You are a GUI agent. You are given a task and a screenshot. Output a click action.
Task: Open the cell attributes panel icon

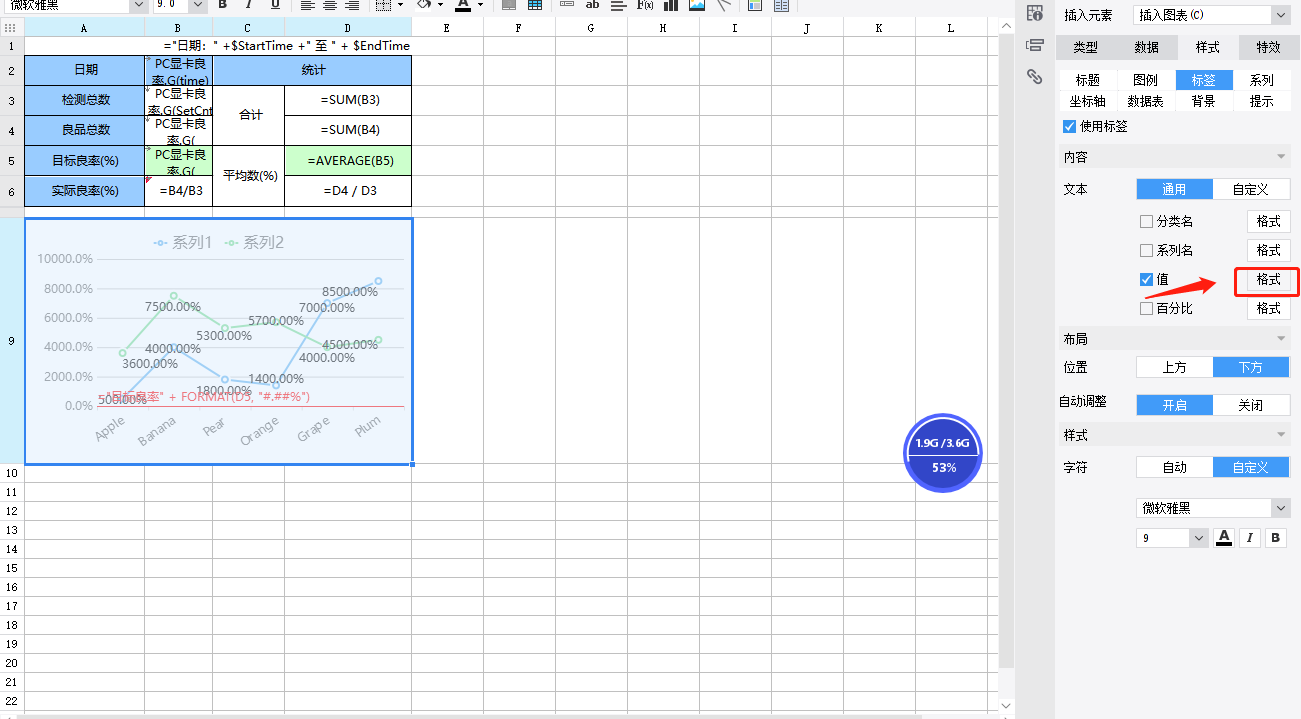click(x=1035, y=13)
